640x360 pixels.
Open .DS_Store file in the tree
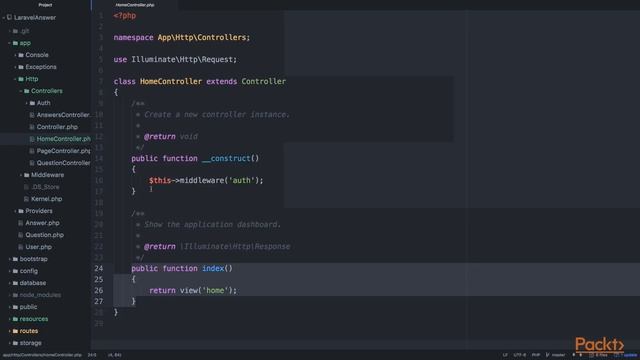(45, 187)
